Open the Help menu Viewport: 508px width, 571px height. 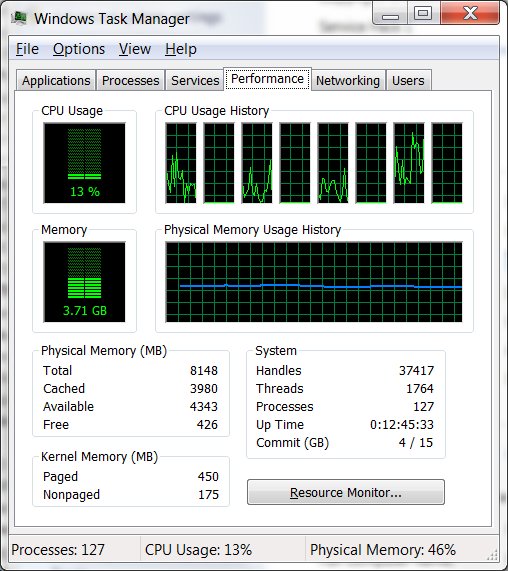(181, 49)
